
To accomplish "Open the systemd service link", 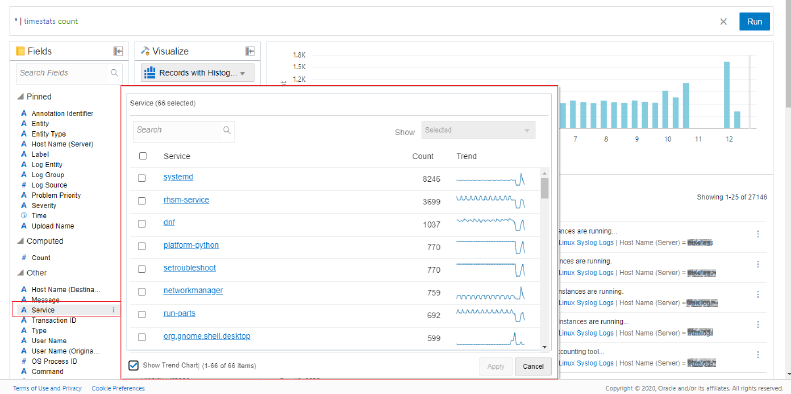I will (178, 177).
